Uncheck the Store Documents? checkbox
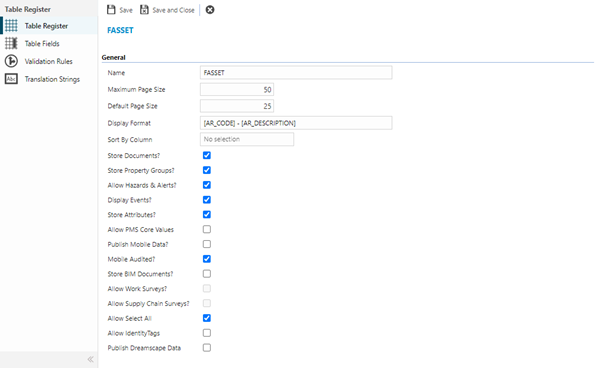Screen dimensions: 600x368 tap(207, 155)
